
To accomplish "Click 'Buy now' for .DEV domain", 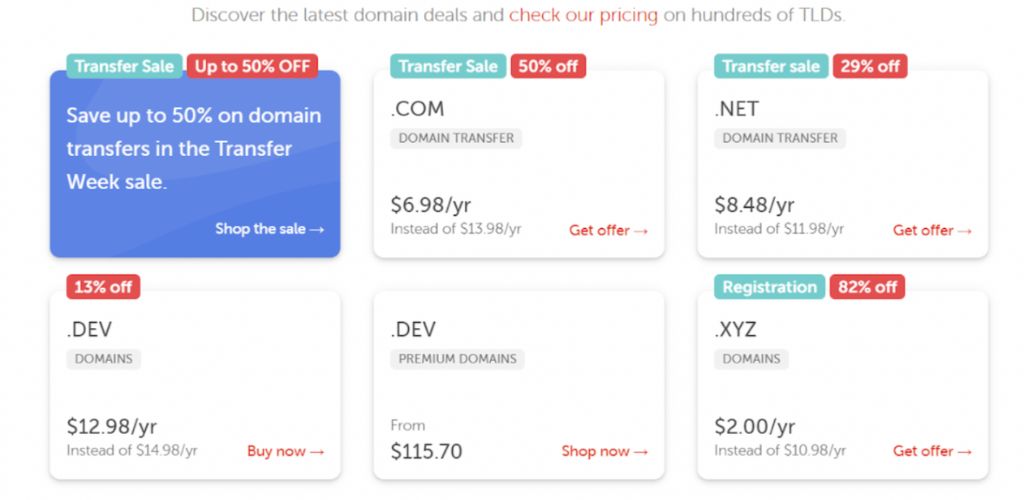I will pos(285,451).
